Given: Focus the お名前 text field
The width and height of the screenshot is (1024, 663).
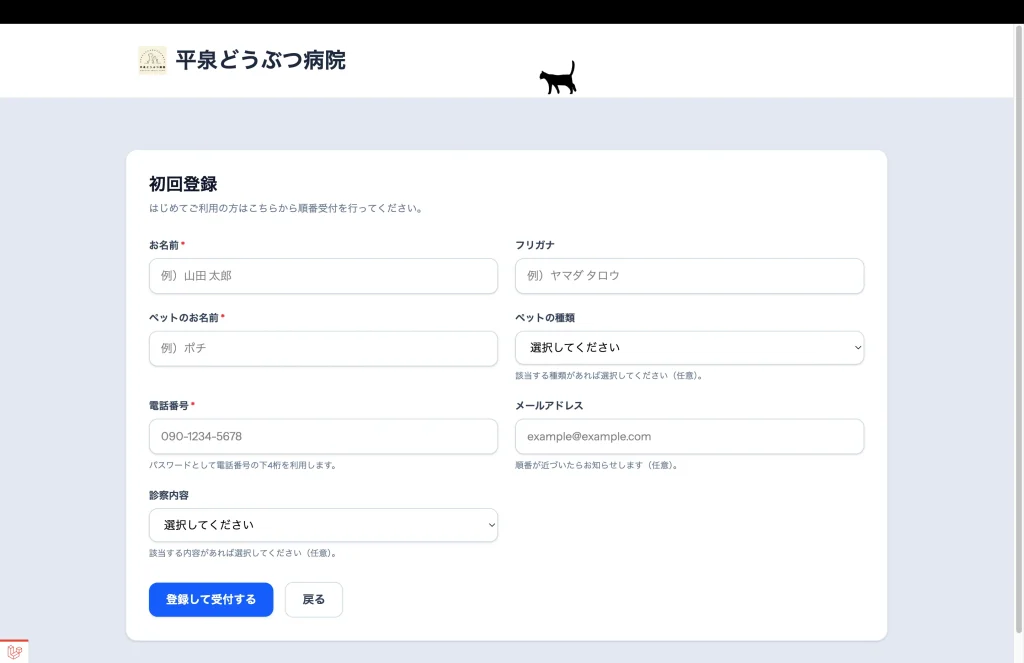Looking at the screenshot, I should [x=323, y=276].
